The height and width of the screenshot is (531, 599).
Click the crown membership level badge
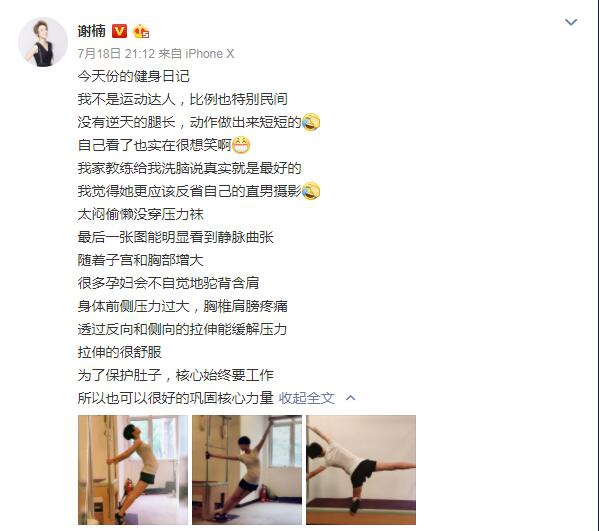(x=141, y=31)
